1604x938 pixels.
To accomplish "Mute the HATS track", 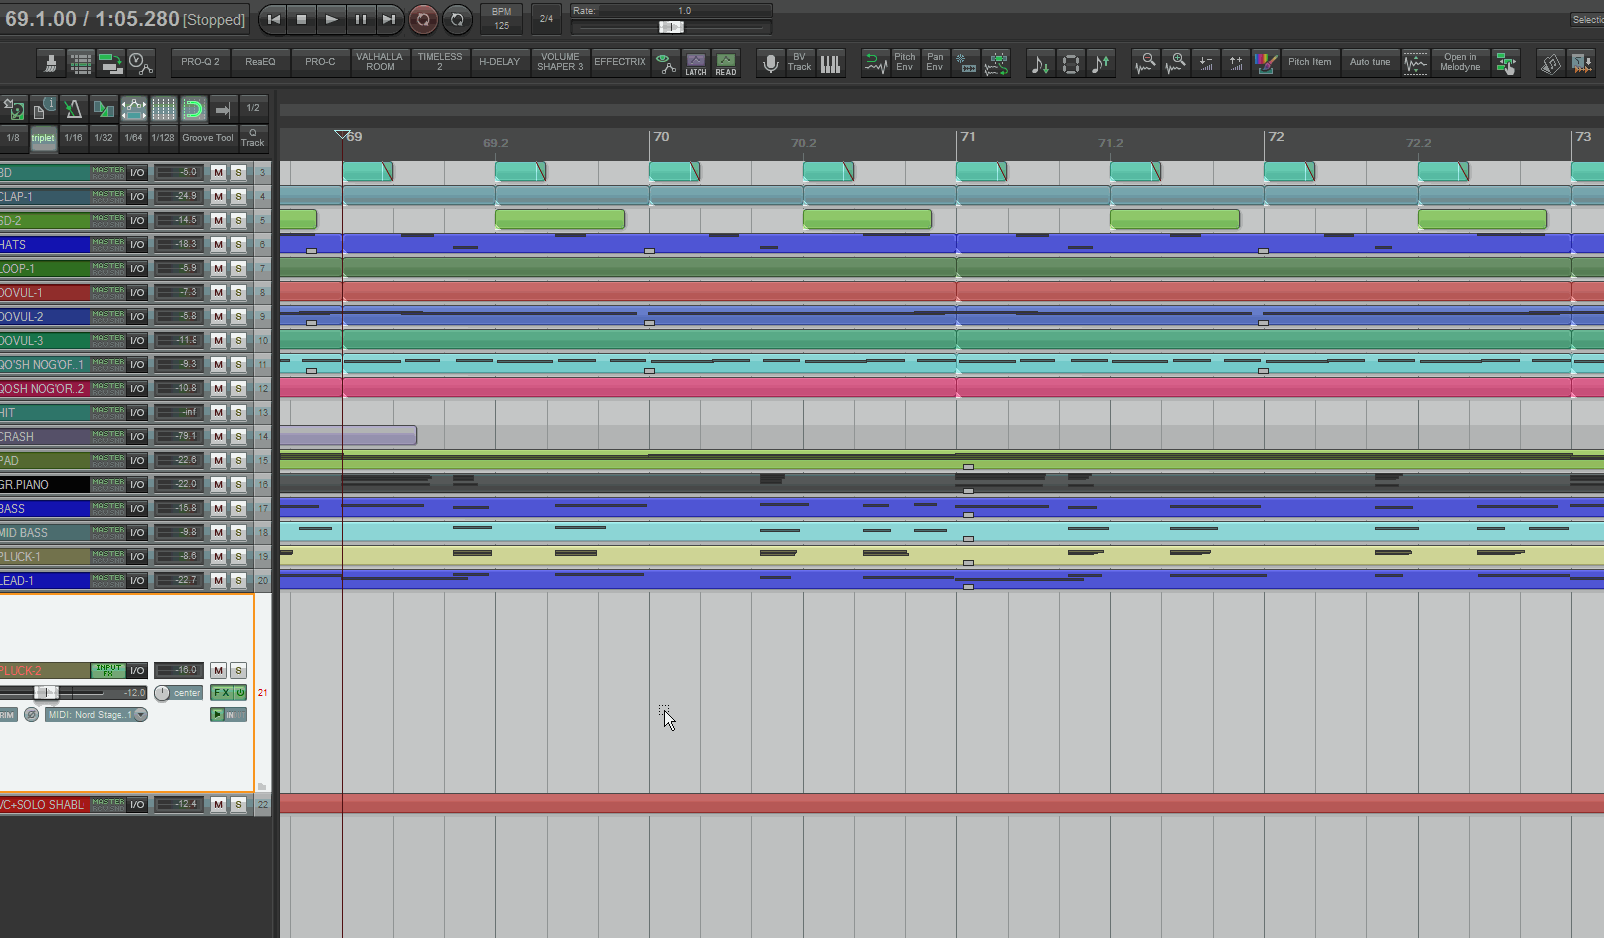I will [218, 245].
